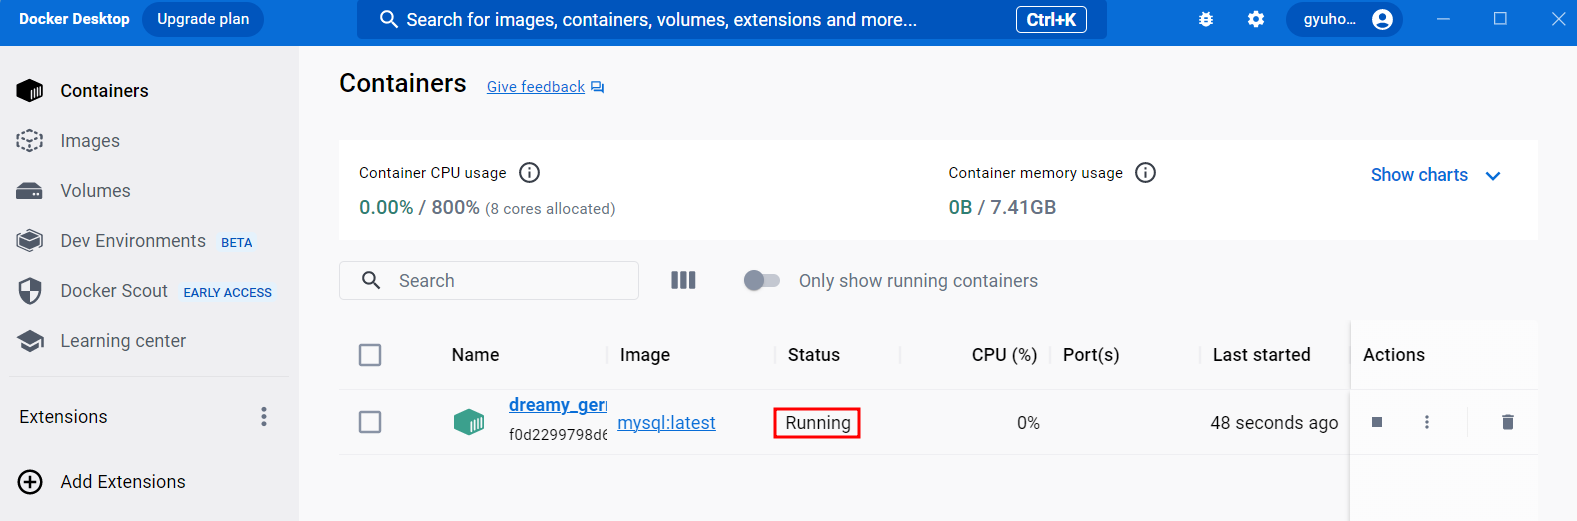Open the dreamy_ger container link
1577x521 pixels.
point(558,405)
